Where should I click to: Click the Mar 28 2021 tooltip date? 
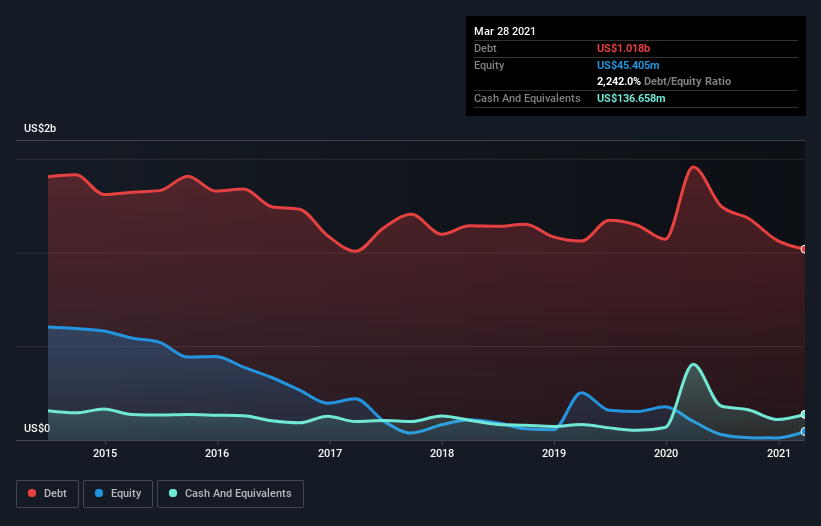pyautogui.click(x=505, y=31)
